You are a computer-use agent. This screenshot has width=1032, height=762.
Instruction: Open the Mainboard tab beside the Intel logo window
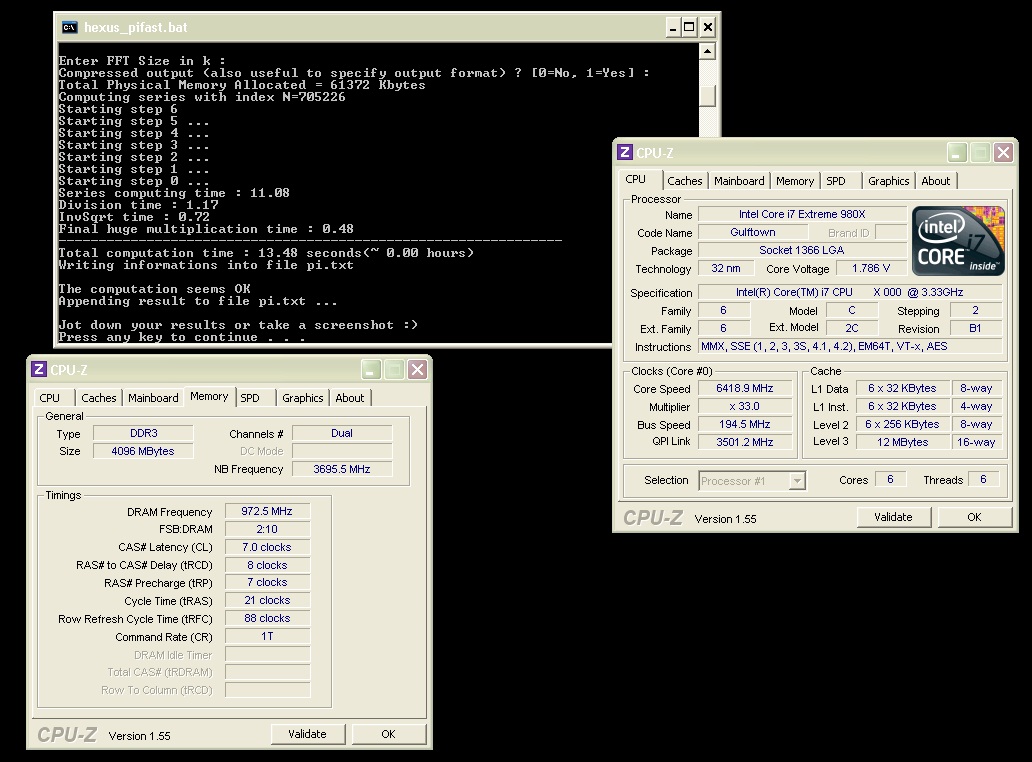point(739,181)
